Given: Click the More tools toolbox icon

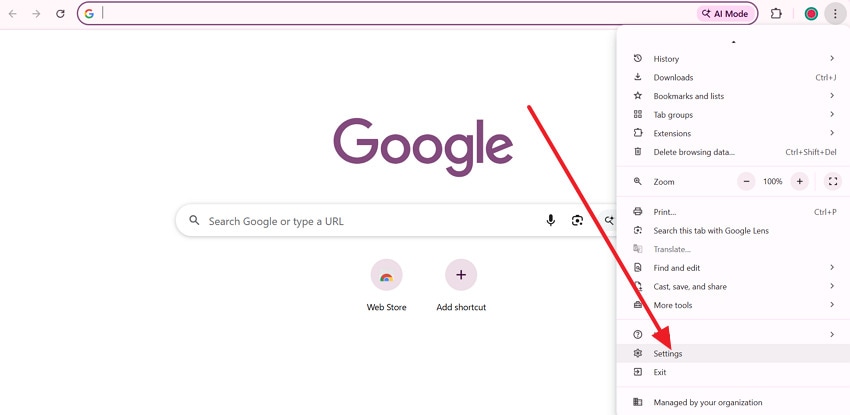Looking at the screenshot, I should point(638,305).
